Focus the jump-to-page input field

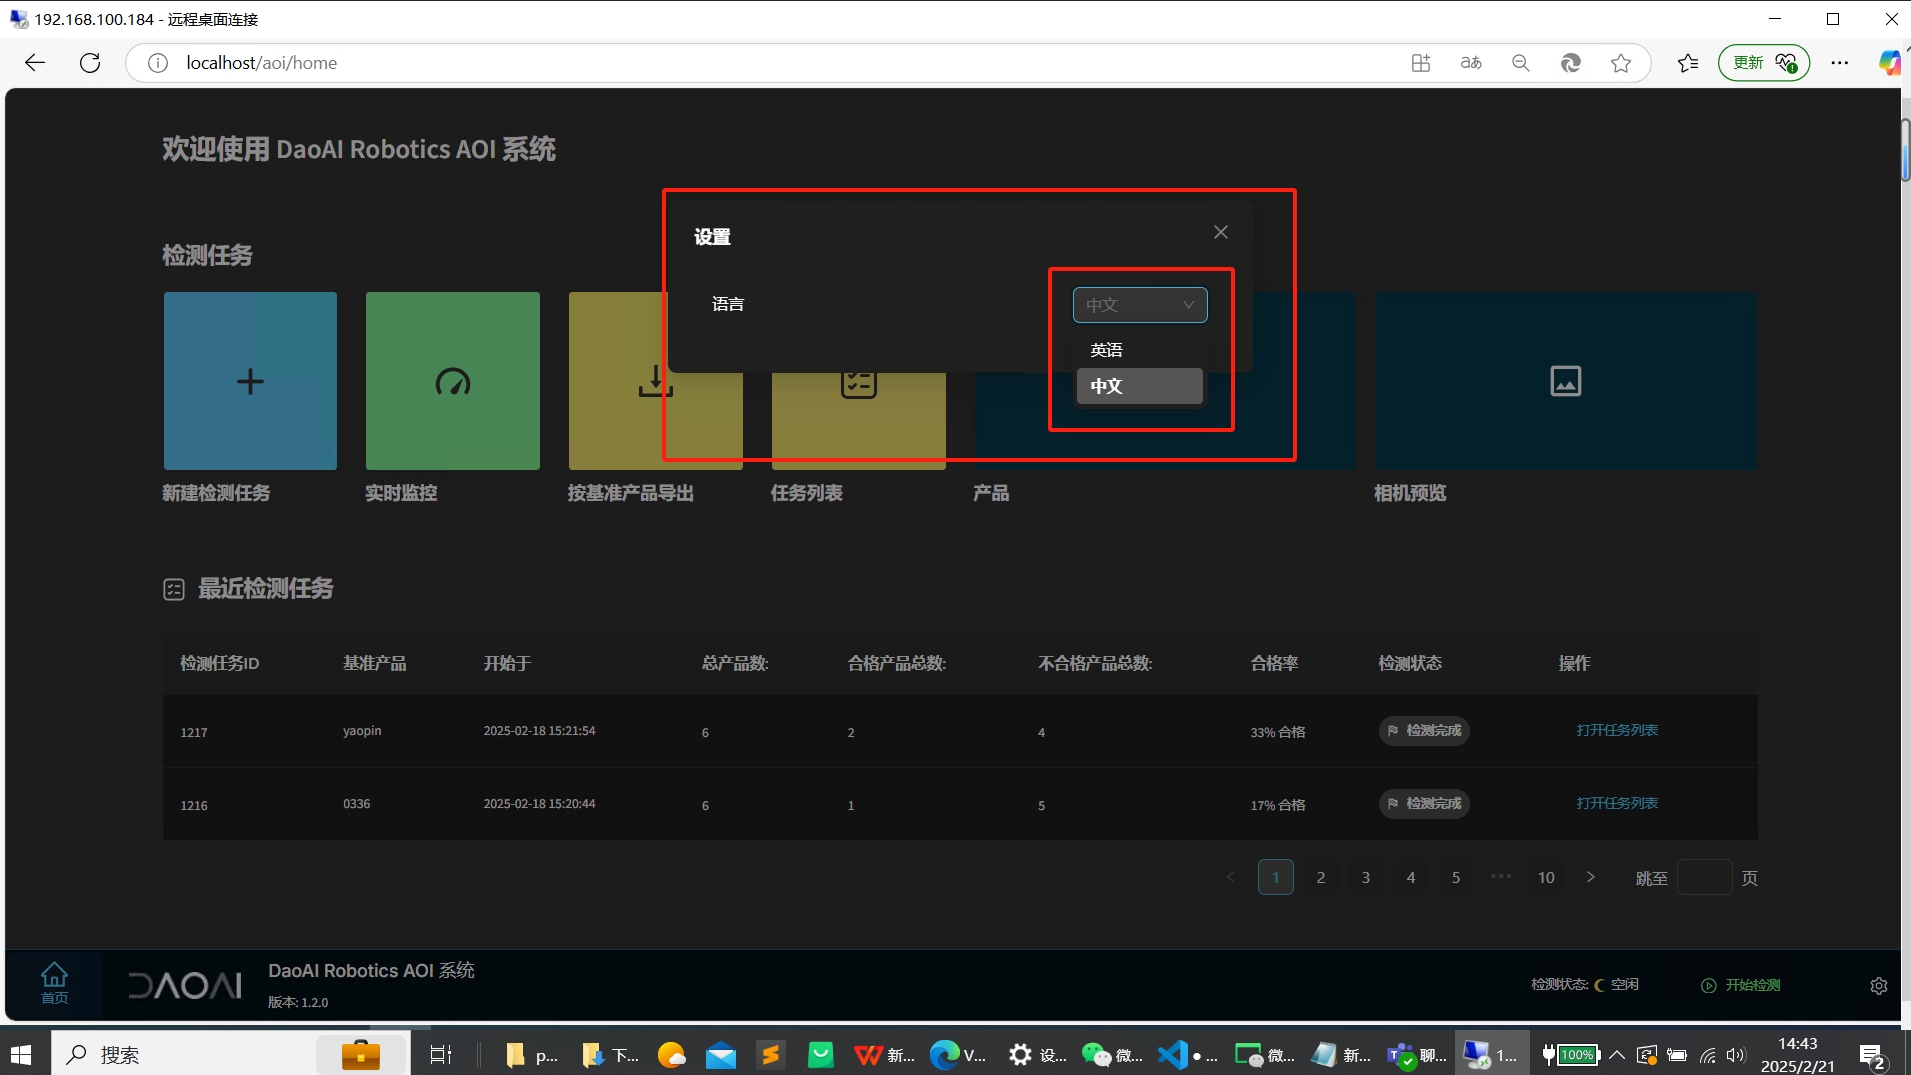point(1704,877)
